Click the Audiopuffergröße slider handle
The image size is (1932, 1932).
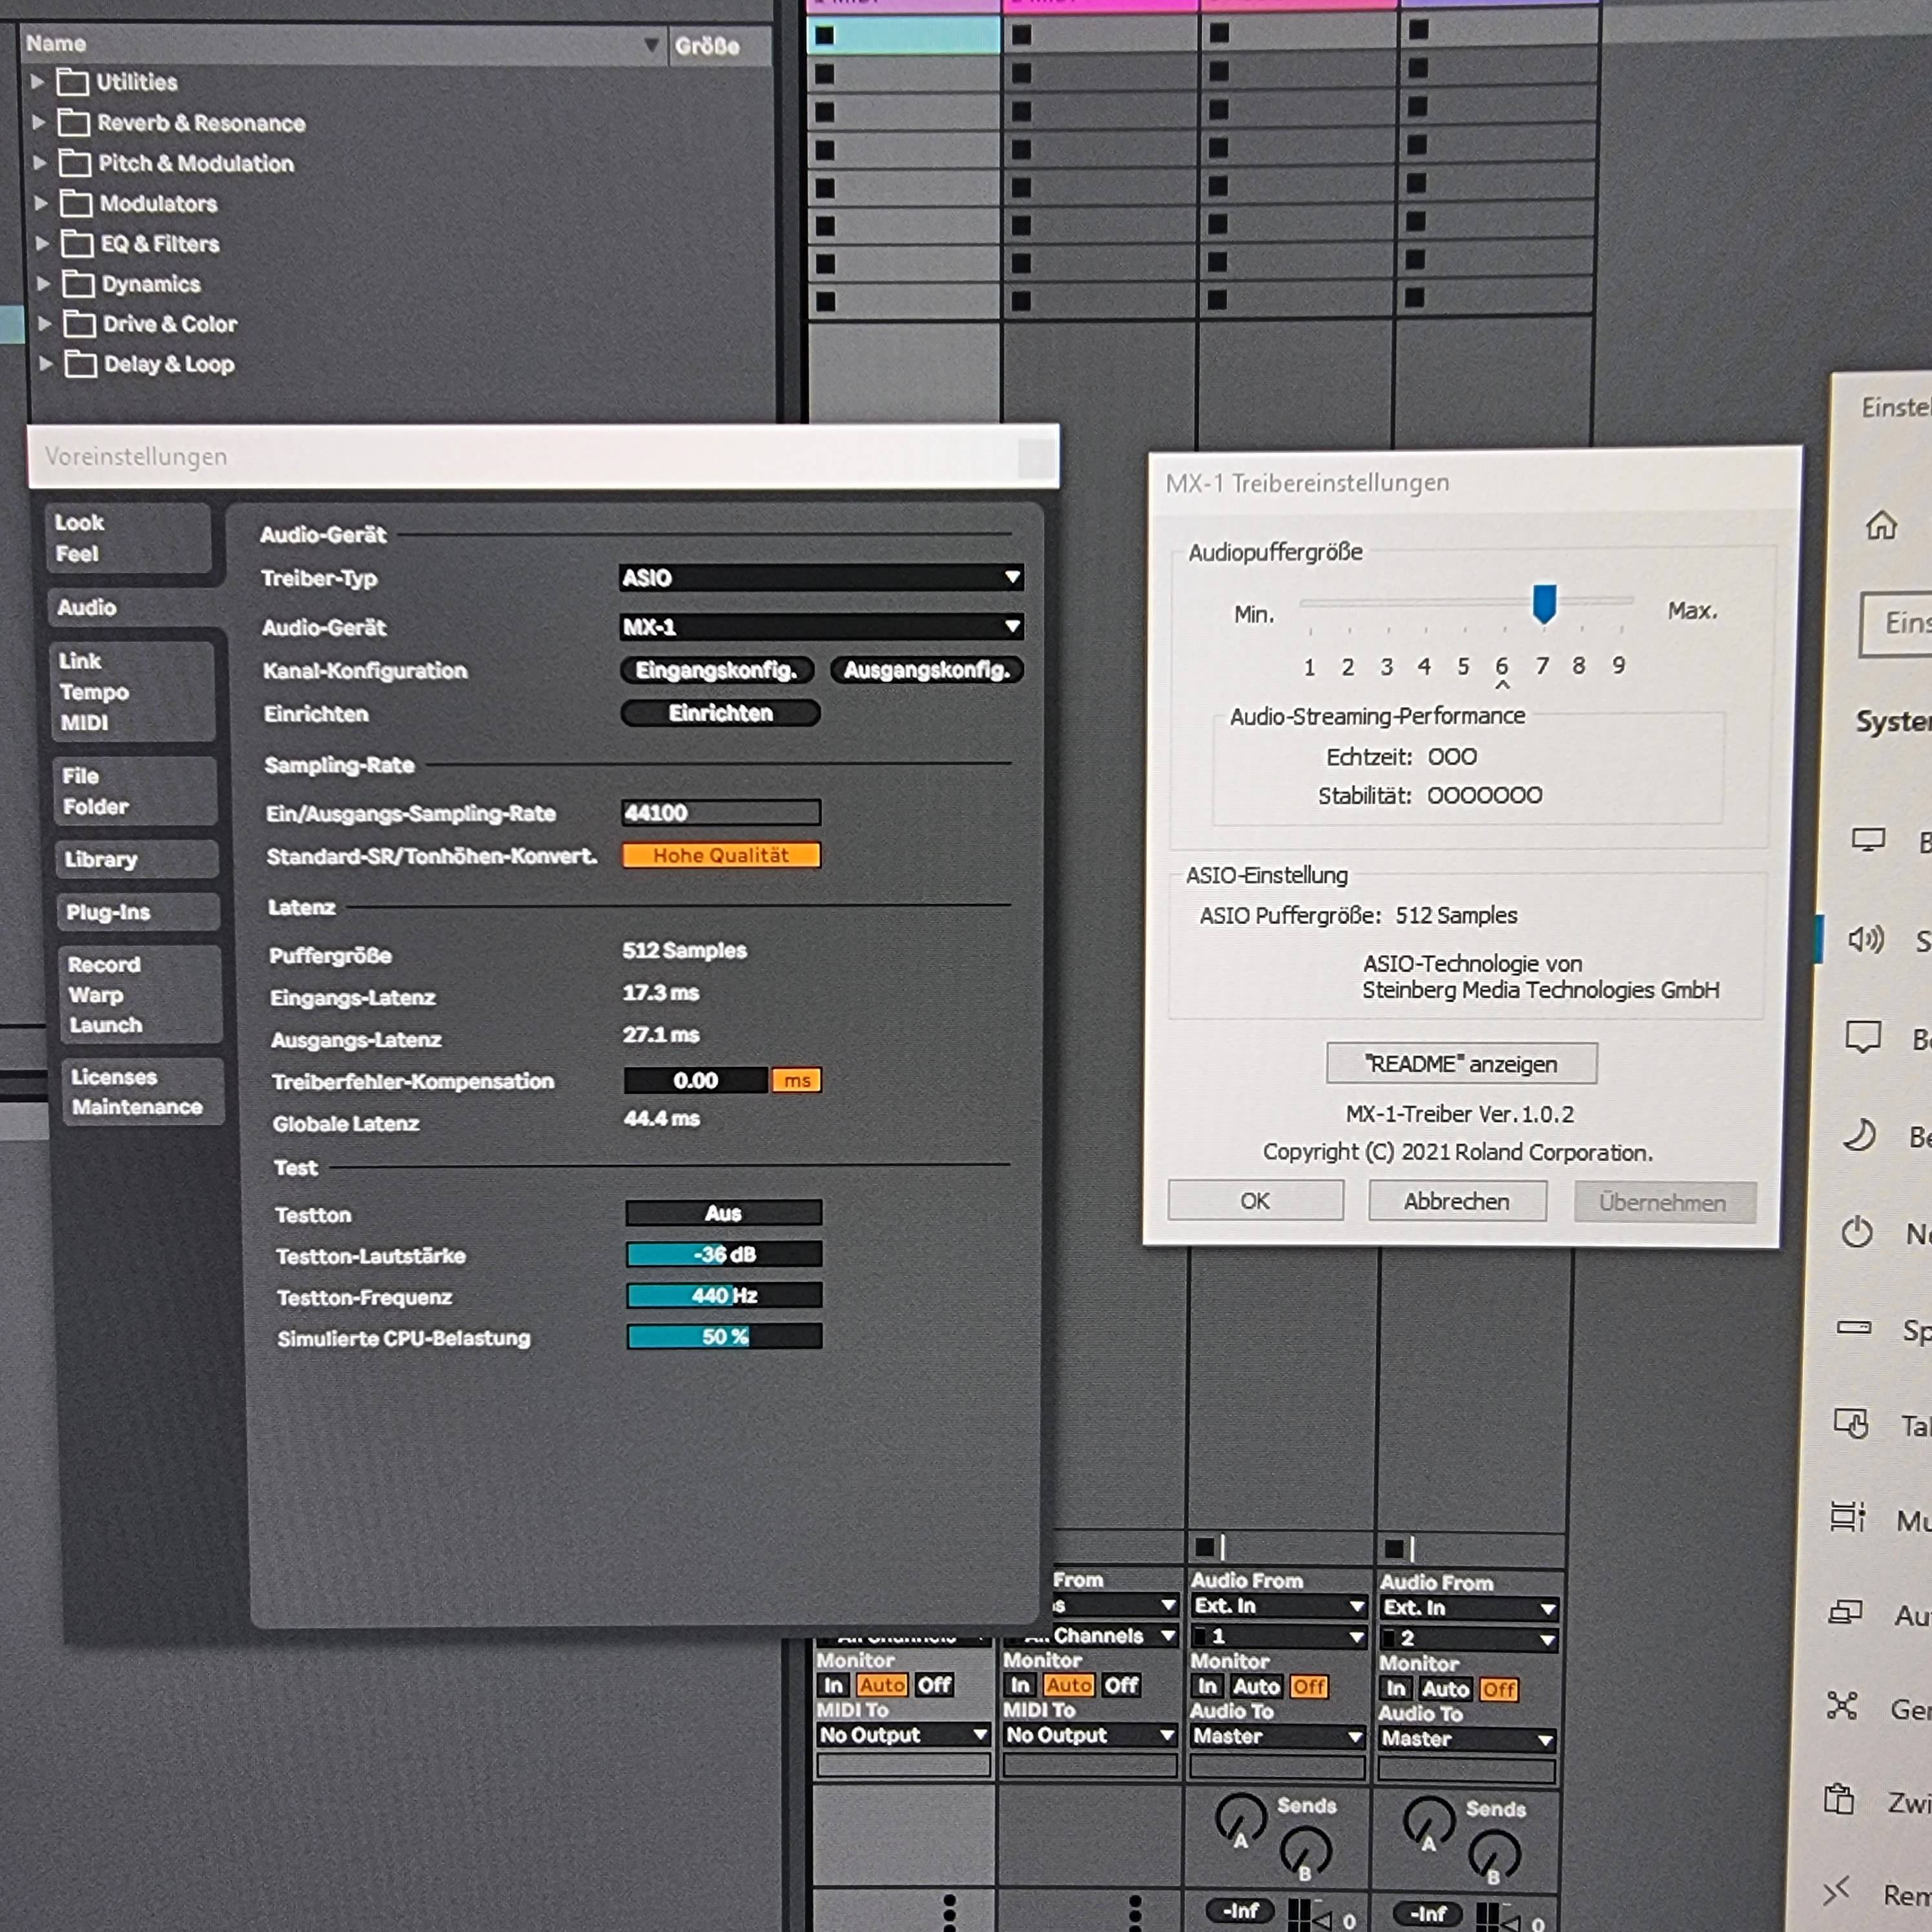point(1544,604)
